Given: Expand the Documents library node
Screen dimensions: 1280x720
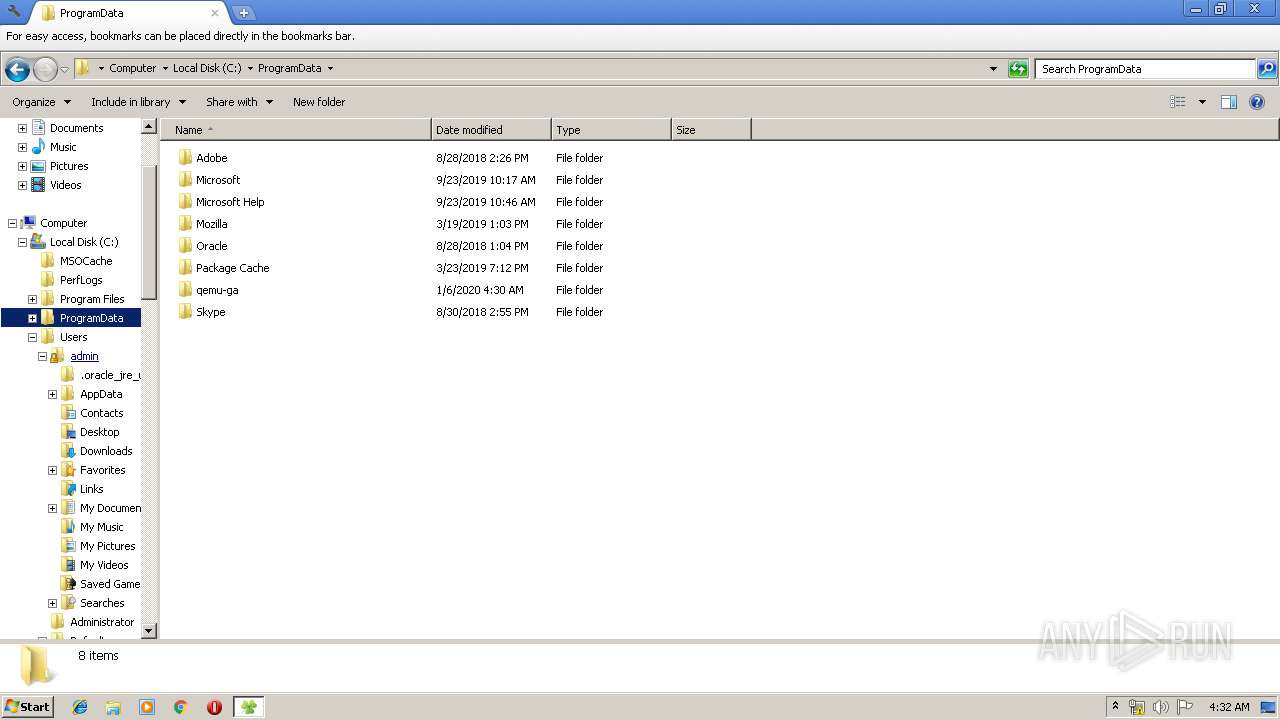Looking at the screenshot, I should (x=22, y=128).
